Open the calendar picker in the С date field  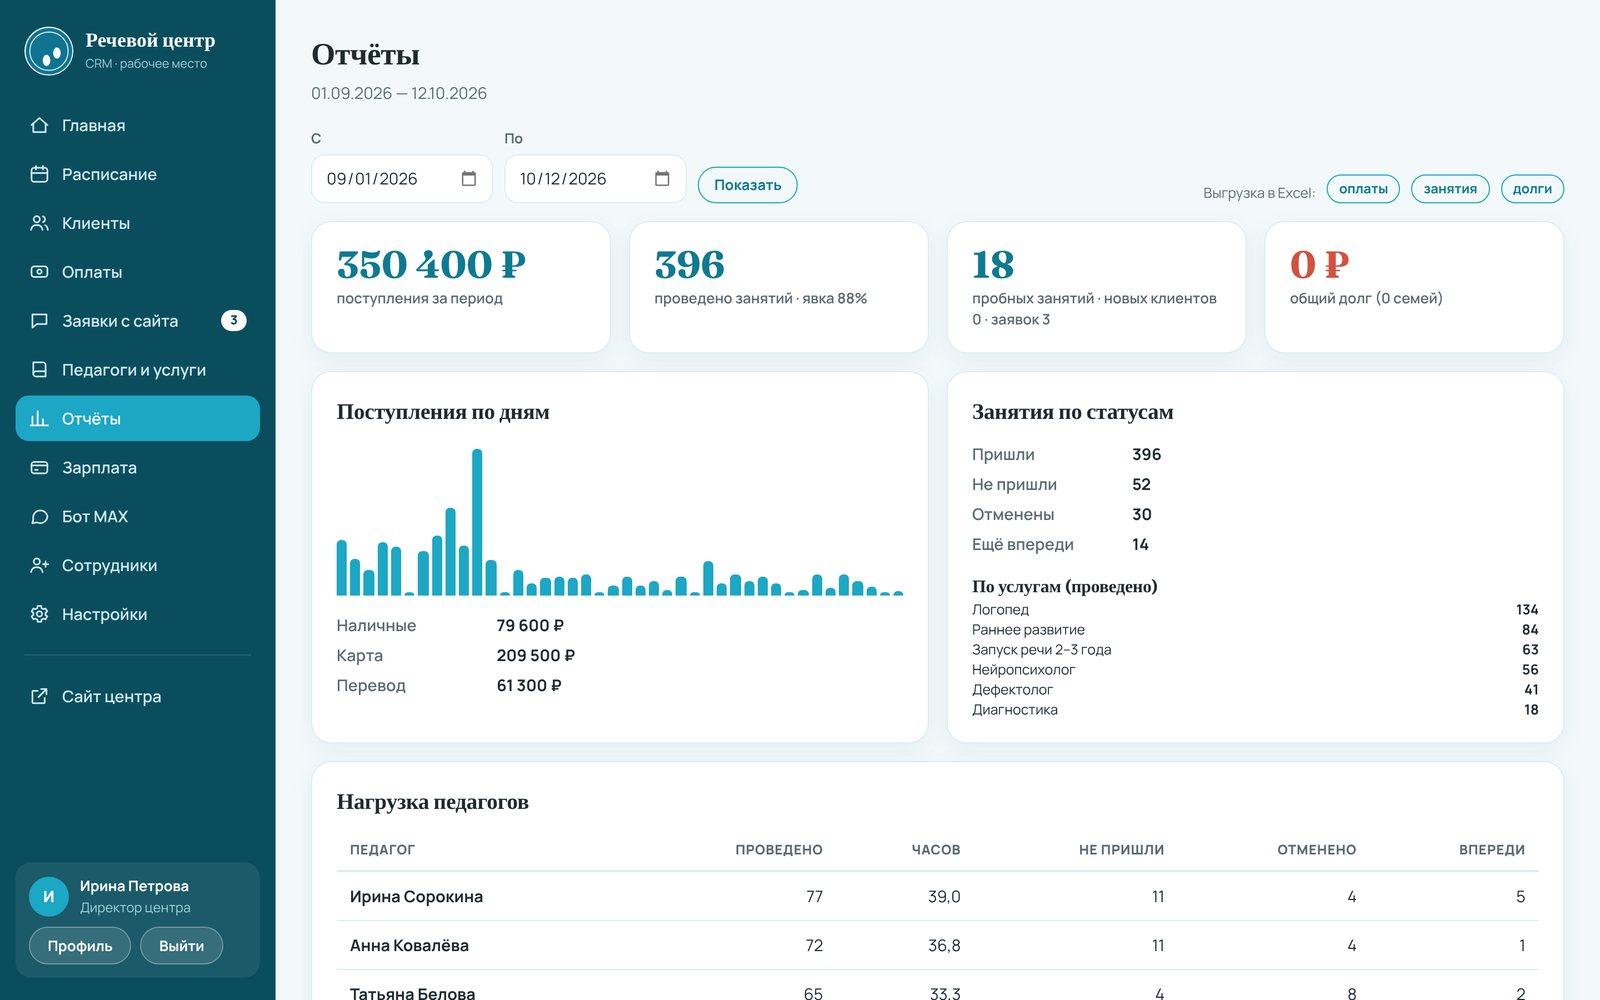click(x=468, y=178)
